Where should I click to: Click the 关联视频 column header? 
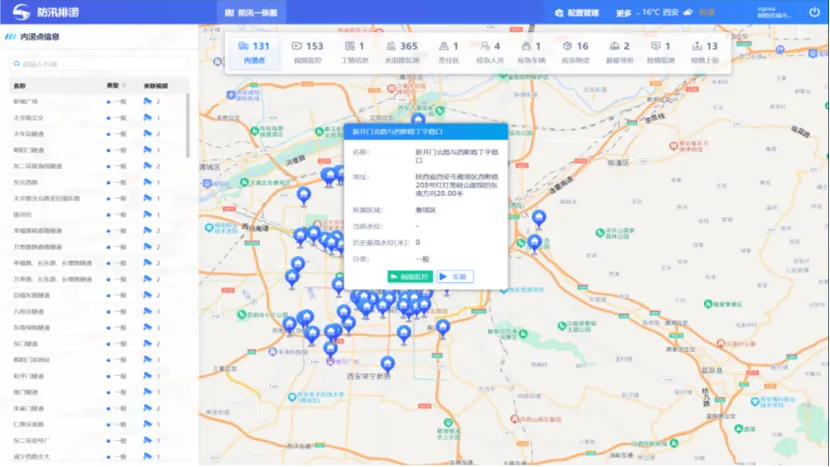(x=156, y=86)
